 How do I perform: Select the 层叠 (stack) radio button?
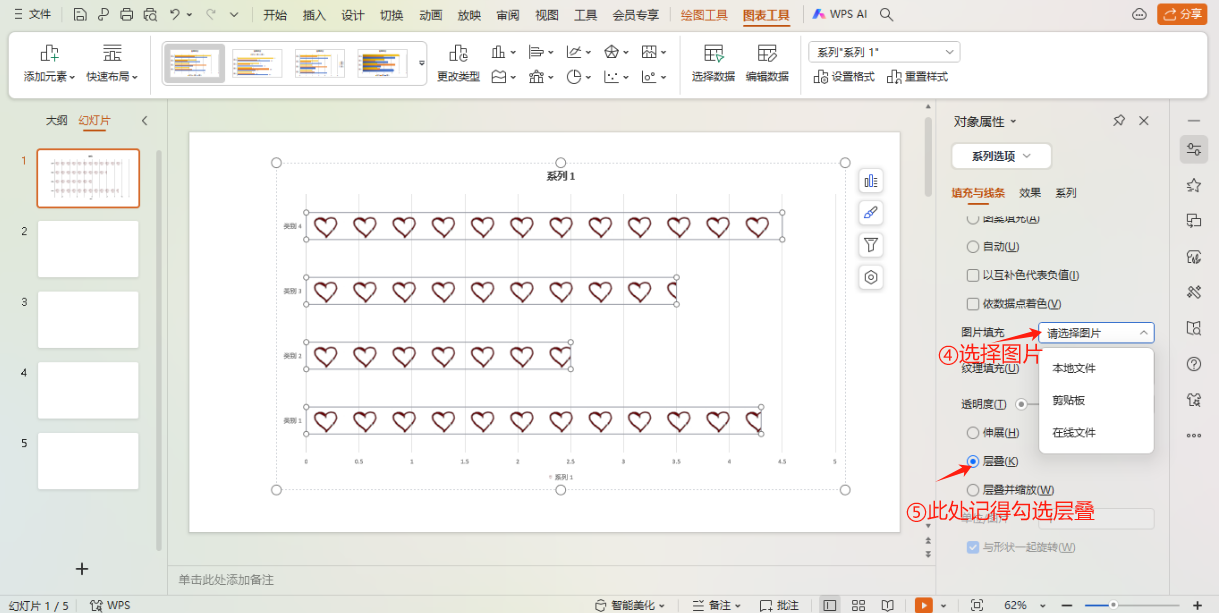click(x=971, y=461)
